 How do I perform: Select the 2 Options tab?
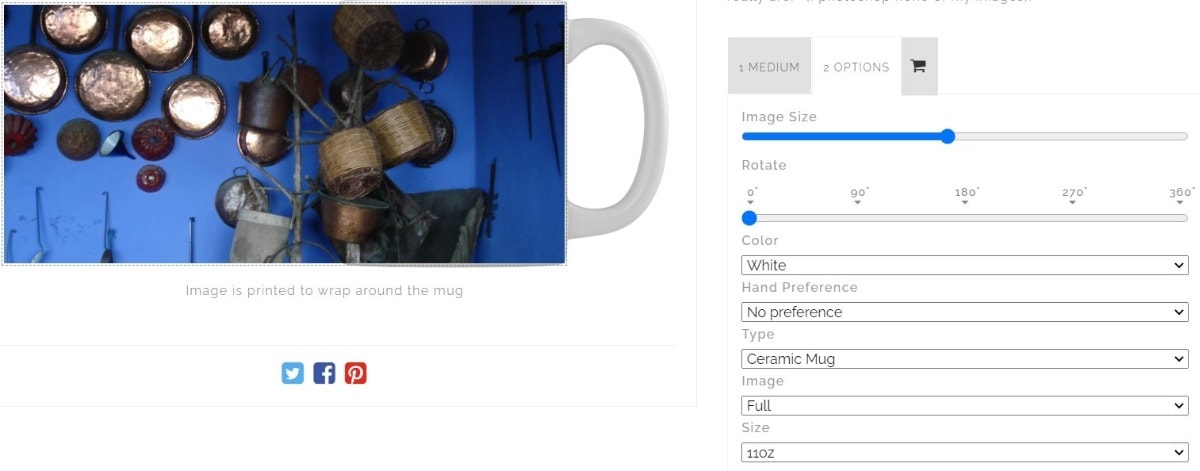pyautogui.click(x=856, y=67)
